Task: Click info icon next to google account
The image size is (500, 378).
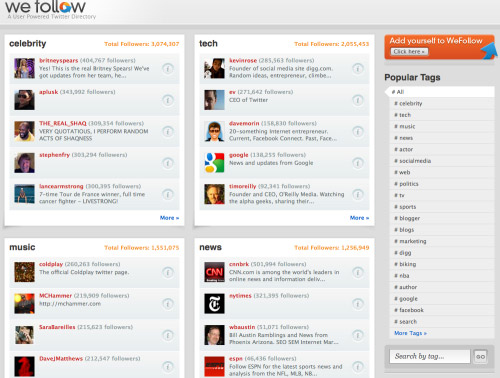Action: click(x=358, y=163)
